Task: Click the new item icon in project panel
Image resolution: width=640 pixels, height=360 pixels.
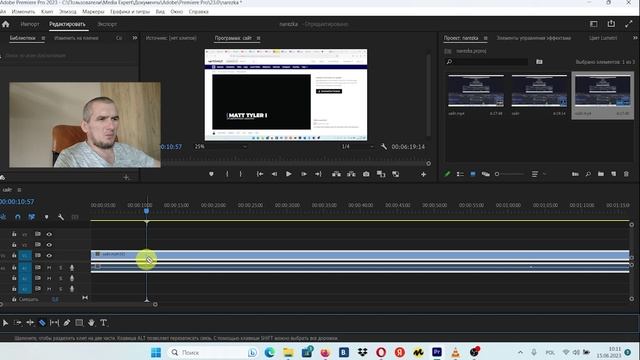Action: point(613,174)
